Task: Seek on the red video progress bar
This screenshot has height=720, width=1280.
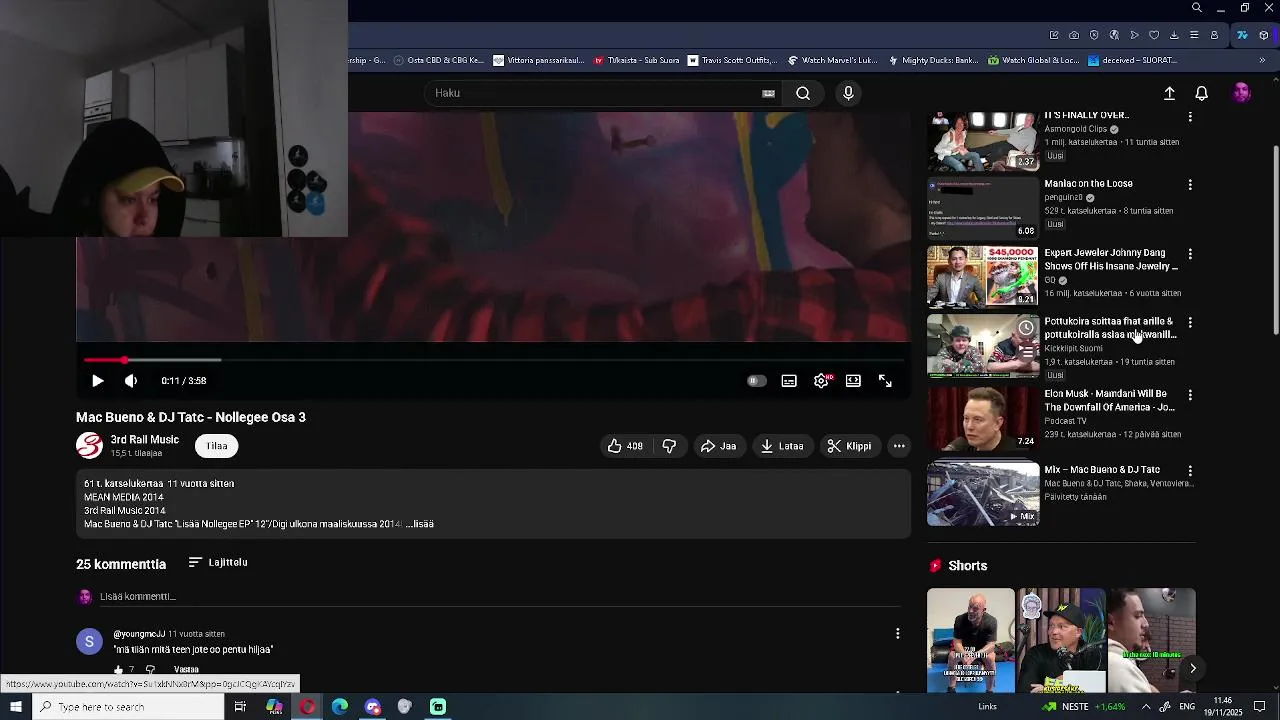Action: 493,359
